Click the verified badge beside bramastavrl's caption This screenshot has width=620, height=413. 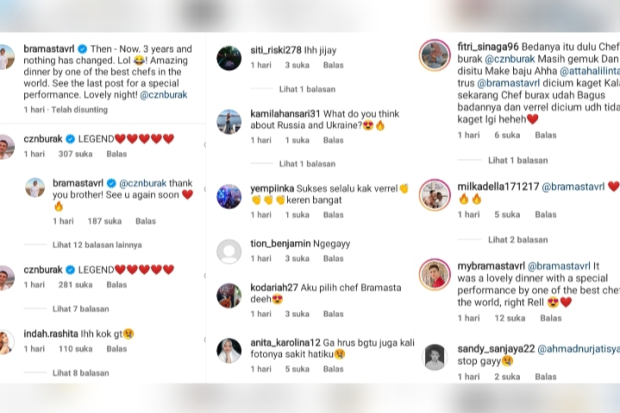coord(82,49)
